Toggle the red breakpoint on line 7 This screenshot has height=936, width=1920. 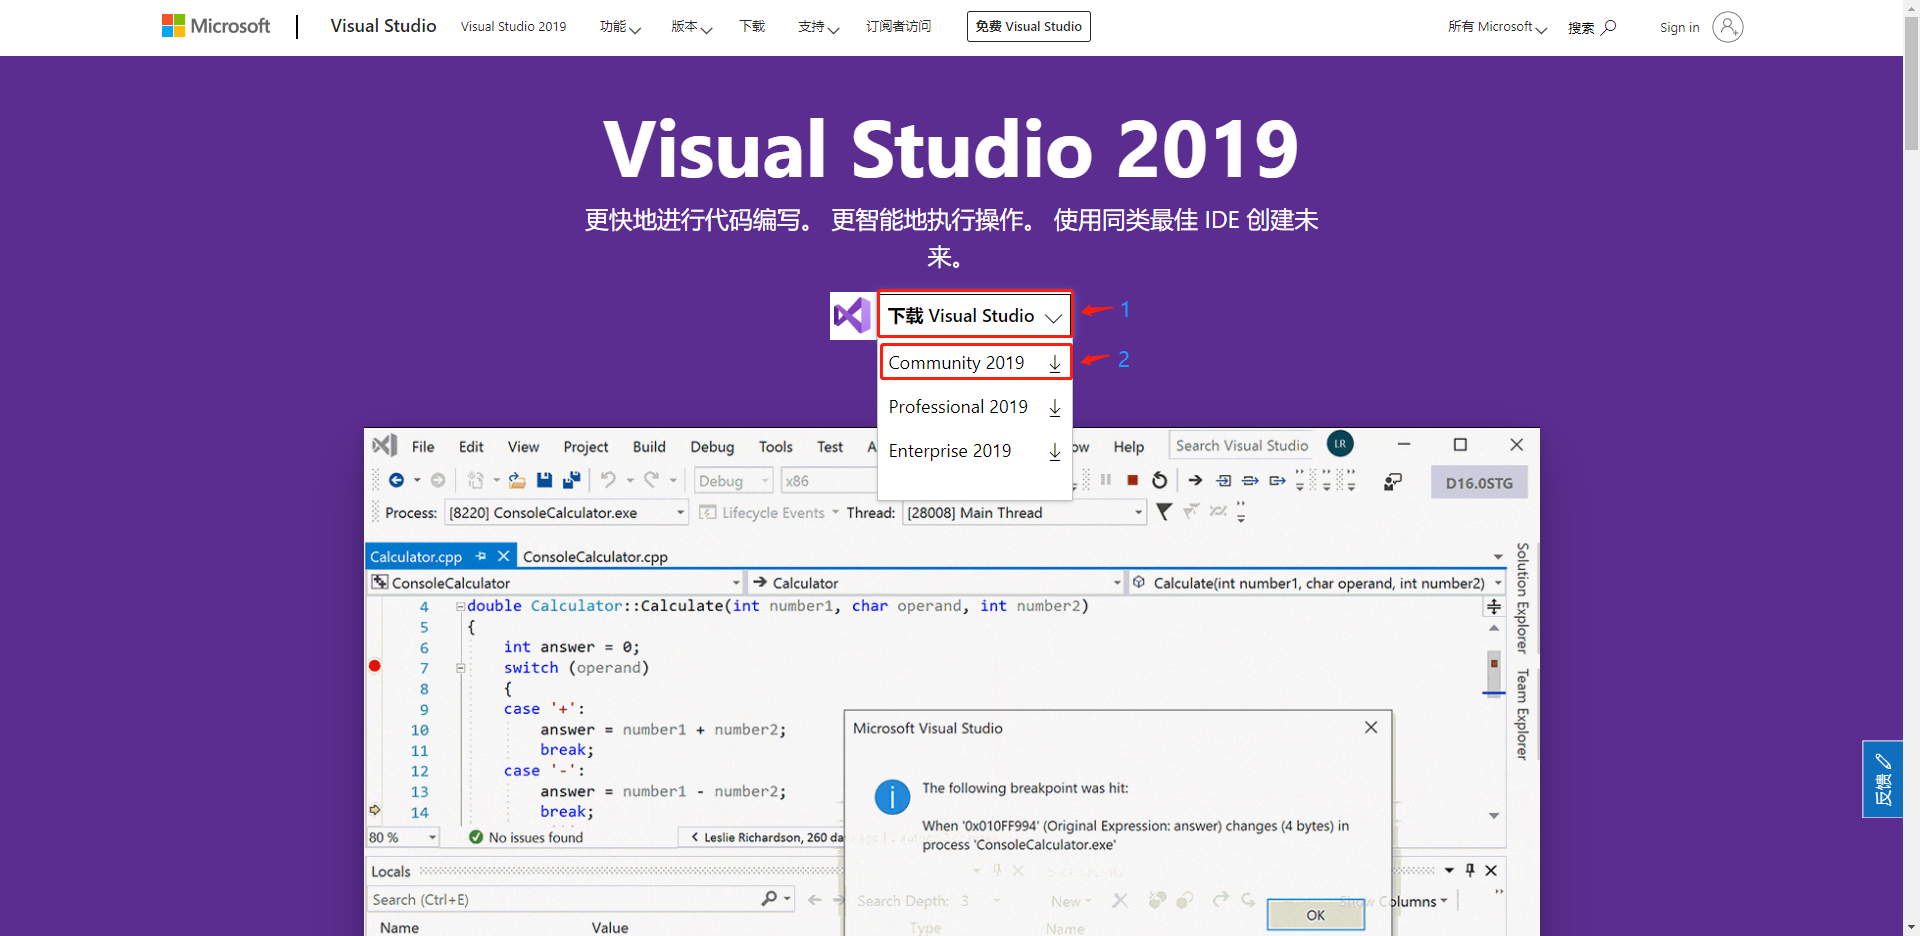click(x=375, y=666)
